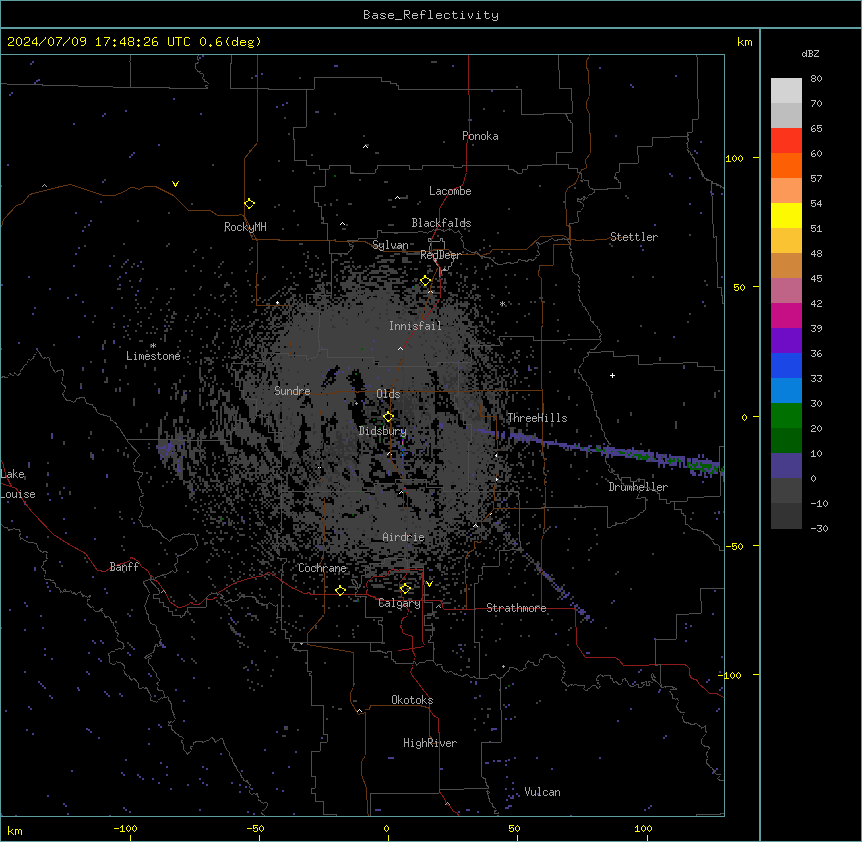The height and width of the screenshot is (842, 862).
Task: Click the yellow airport marker near Didsbury
Action: [388, 416]
